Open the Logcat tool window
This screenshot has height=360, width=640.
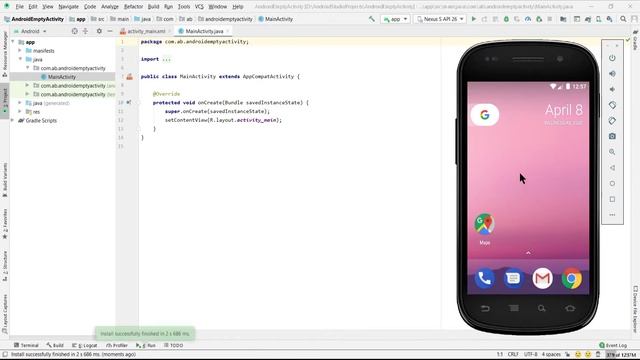click(84, 345)
